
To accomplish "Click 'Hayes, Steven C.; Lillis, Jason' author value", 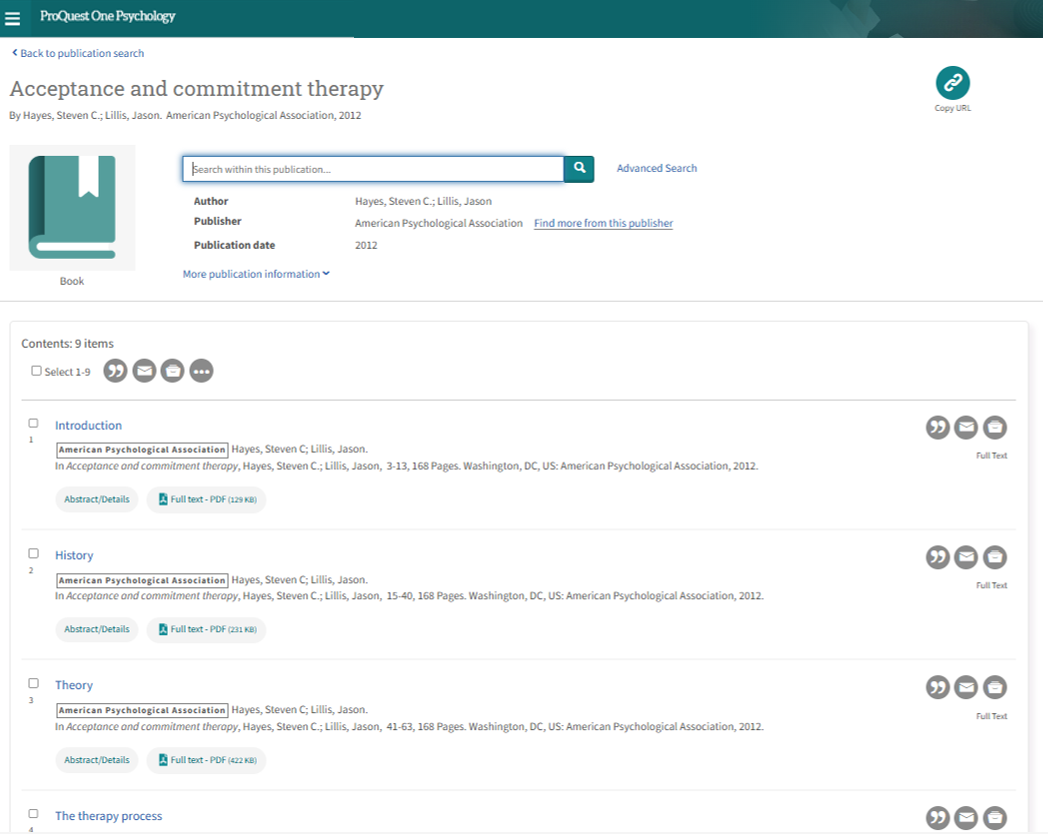I will pos(423,201).
